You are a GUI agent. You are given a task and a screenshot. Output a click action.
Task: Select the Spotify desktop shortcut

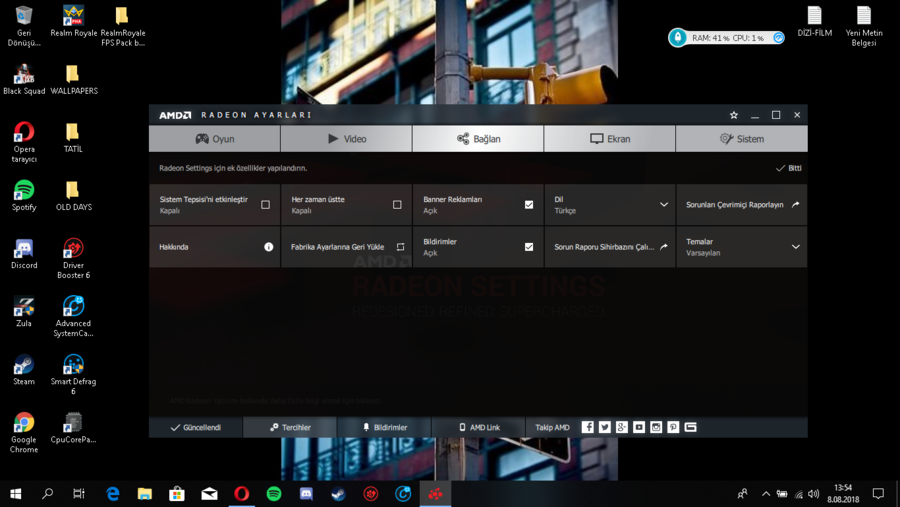(24, 196)
